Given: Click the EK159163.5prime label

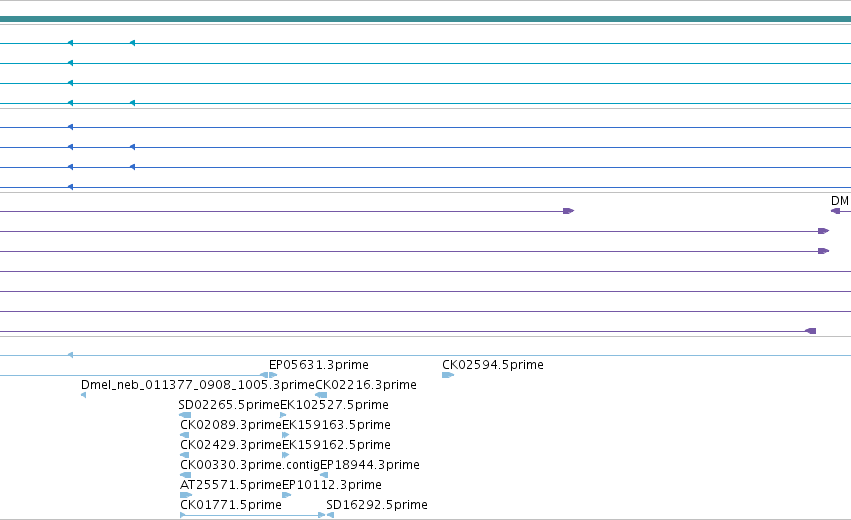Looking at the screenshot, I should tap(336, 424).
